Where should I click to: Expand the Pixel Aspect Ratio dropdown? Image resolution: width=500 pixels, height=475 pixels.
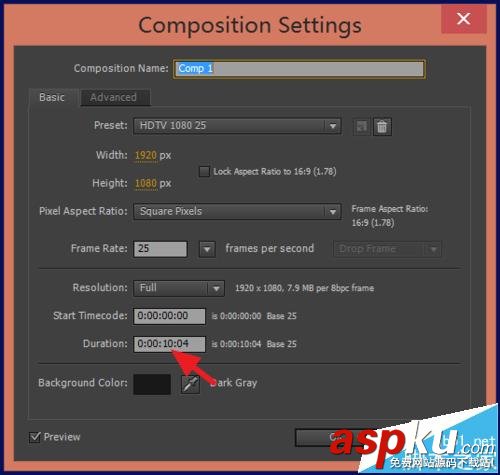[237, 212]
